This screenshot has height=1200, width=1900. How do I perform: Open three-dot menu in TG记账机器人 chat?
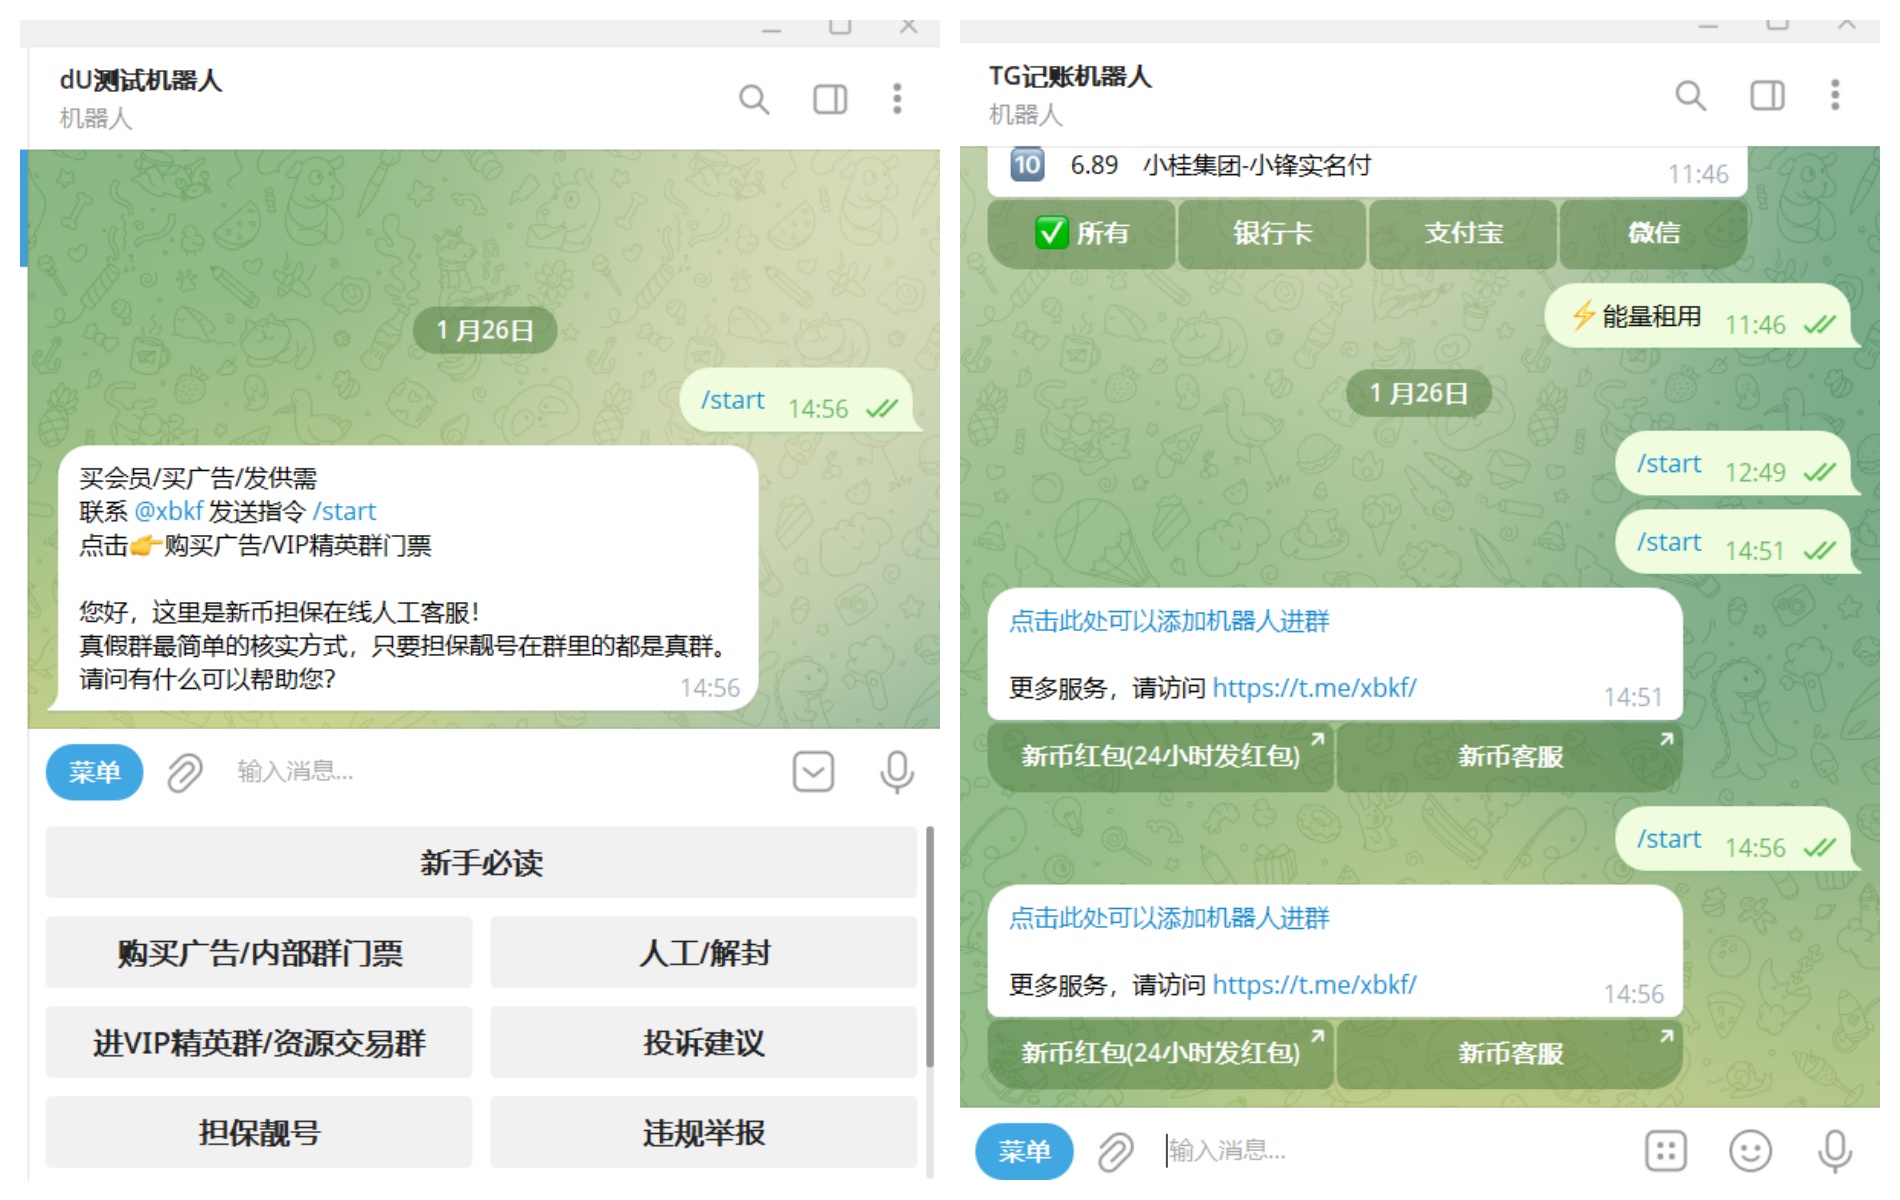click(x=1834, y=95)
